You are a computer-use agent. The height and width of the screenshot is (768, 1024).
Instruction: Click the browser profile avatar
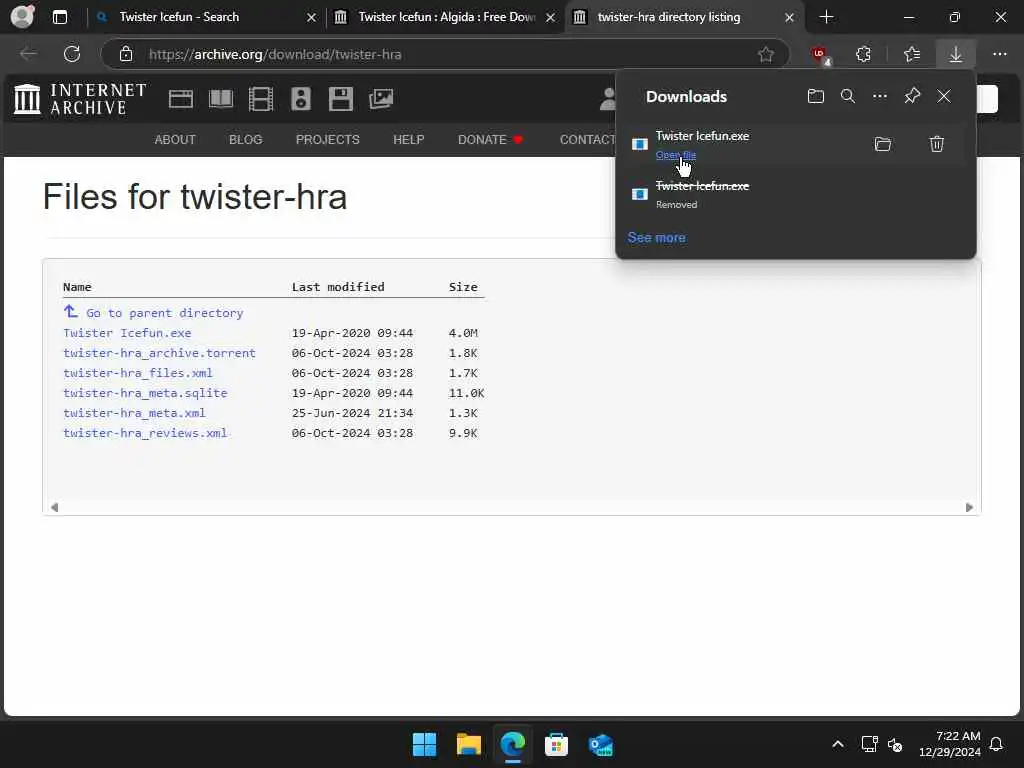point(23,17)
